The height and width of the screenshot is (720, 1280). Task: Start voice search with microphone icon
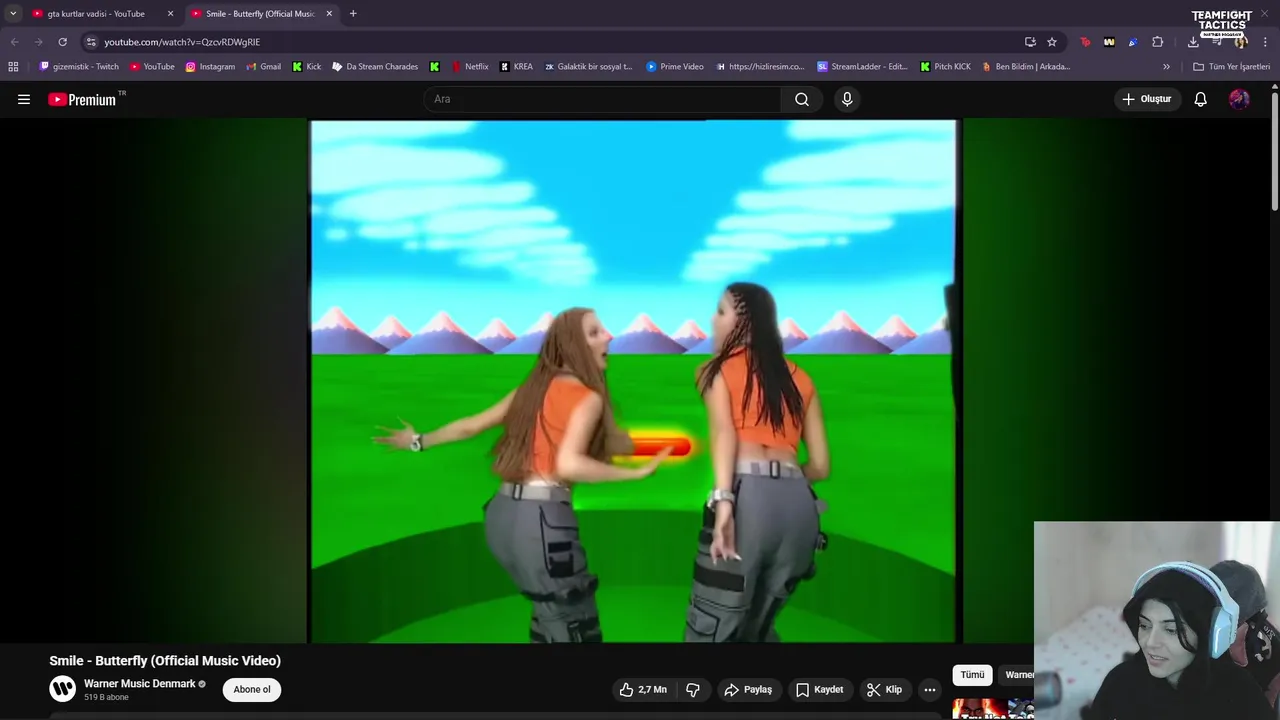coord(847,99)
